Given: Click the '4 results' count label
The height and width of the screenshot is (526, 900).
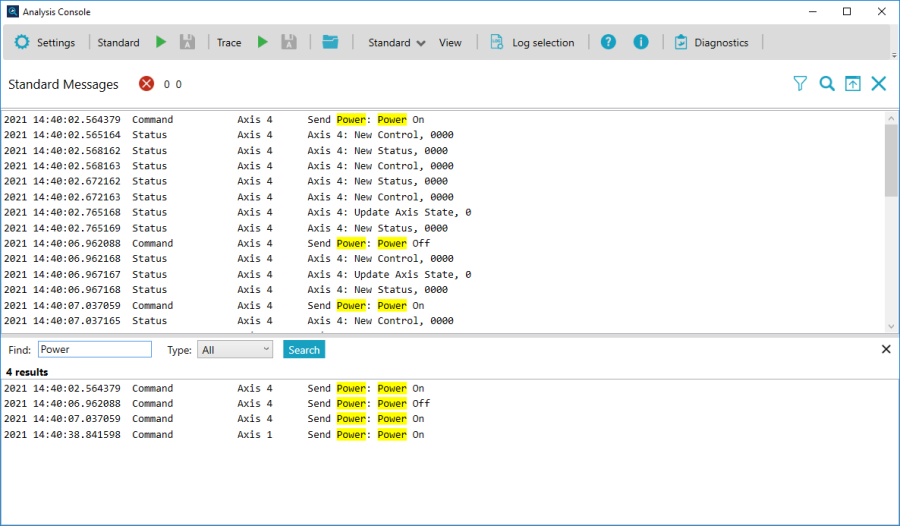Looking at the screenshot, I should click(x=27, y=372).
